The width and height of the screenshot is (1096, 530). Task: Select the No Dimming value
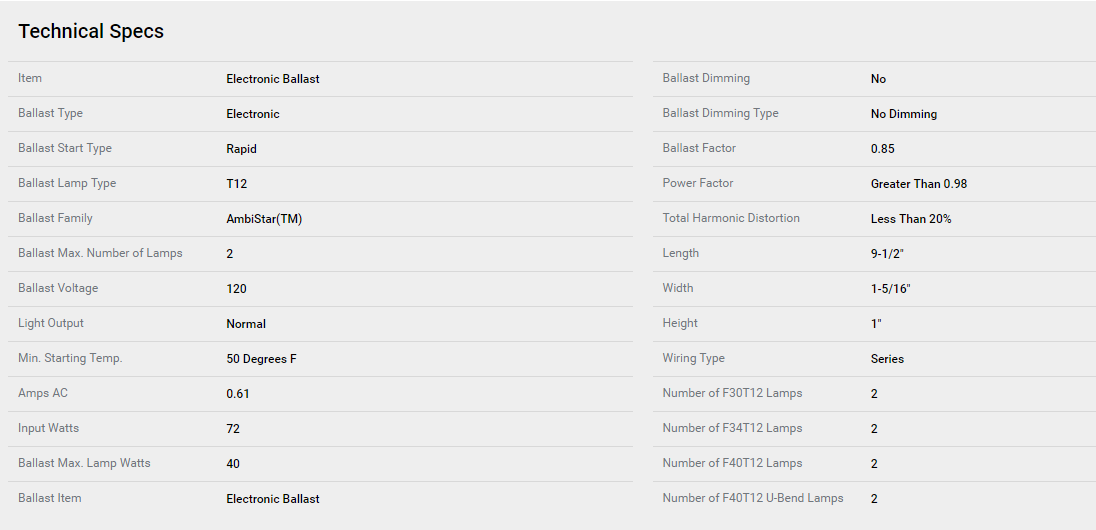coord(904,114)
